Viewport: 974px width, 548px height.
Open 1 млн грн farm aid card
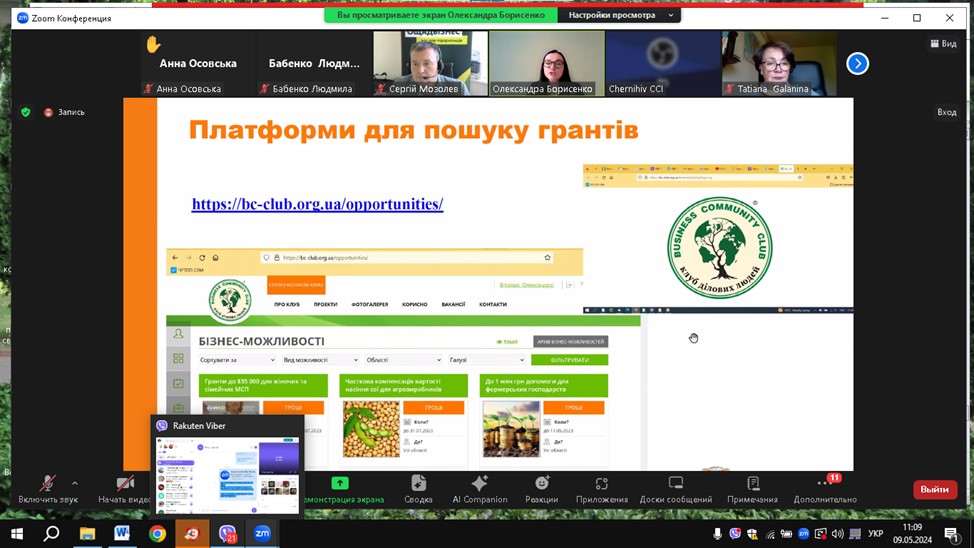pyautogui.click(x=544, y=385)
